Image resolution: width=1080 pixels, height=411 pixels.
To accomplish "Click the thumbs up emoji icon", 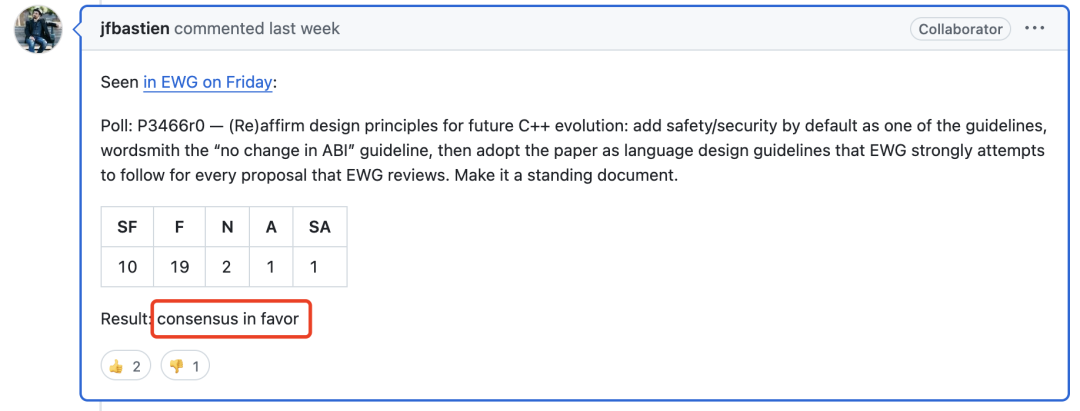I will click(116, 366).
